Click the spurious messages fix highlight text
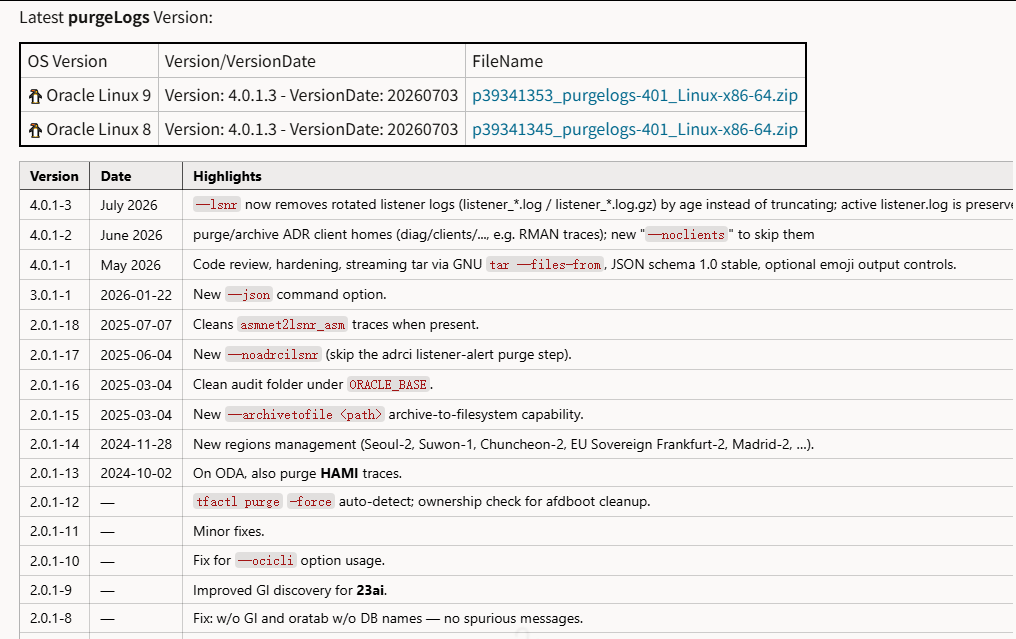This screenshot has height=639, width=1016. pos(388,618)
